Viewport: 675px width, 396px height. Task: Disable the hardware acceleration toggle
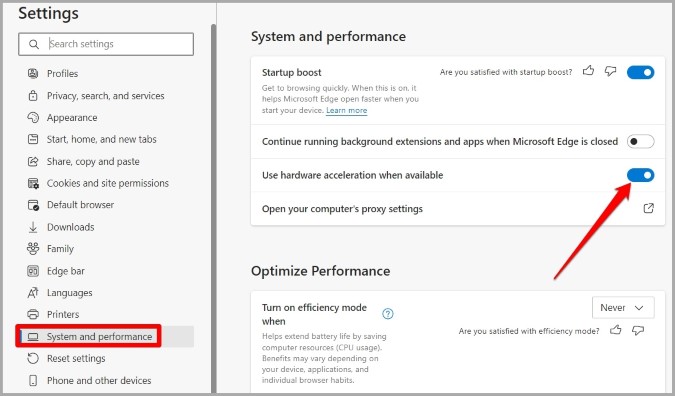640,175
